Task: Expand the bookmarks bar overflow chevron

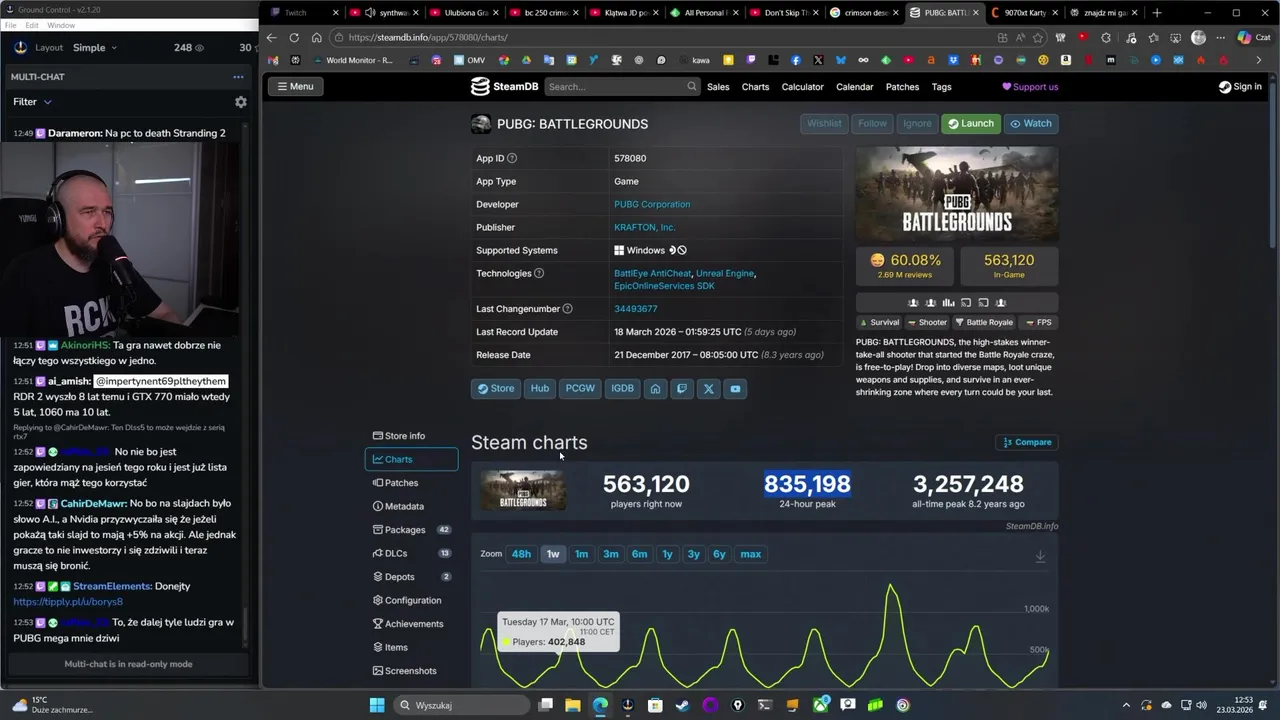Action: click(x=1258, y=60)
